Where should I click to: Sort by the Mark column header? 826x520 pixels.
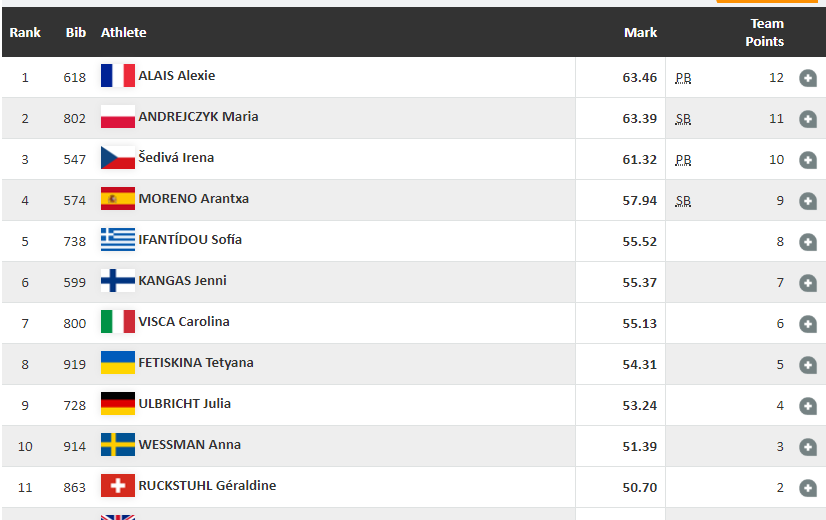[x=640, y=33]
